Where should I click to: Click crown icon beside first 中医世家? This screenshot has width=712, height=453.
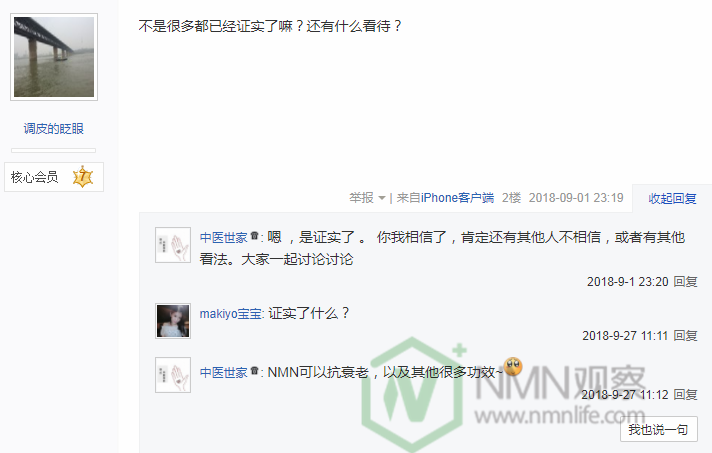[254, 235]
